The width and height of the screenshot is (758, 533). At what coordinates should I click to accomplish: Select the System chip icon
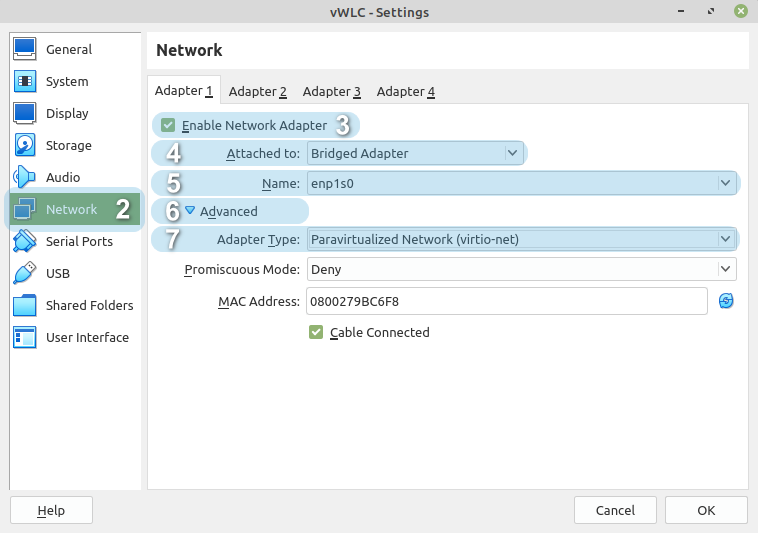pyautogui.click(x=25, y=81)
